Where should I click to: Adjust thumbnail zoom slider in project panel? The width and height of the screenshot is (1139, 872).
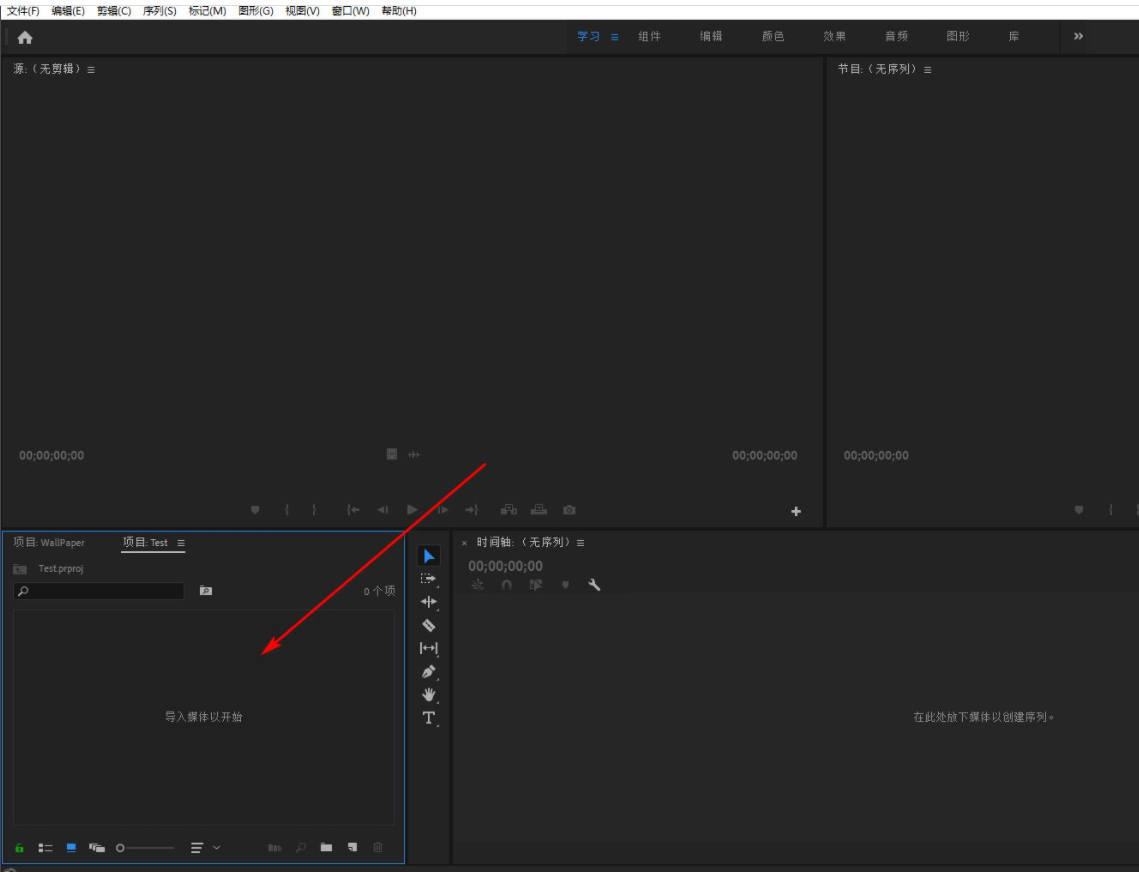point(145,848)
